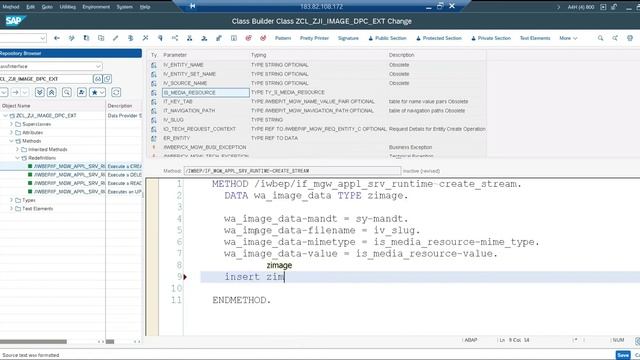Image resolution: width=640 pixels, height=360 pixels.
Task: Expand the Superclasses folder
Action: pos(11,124)
